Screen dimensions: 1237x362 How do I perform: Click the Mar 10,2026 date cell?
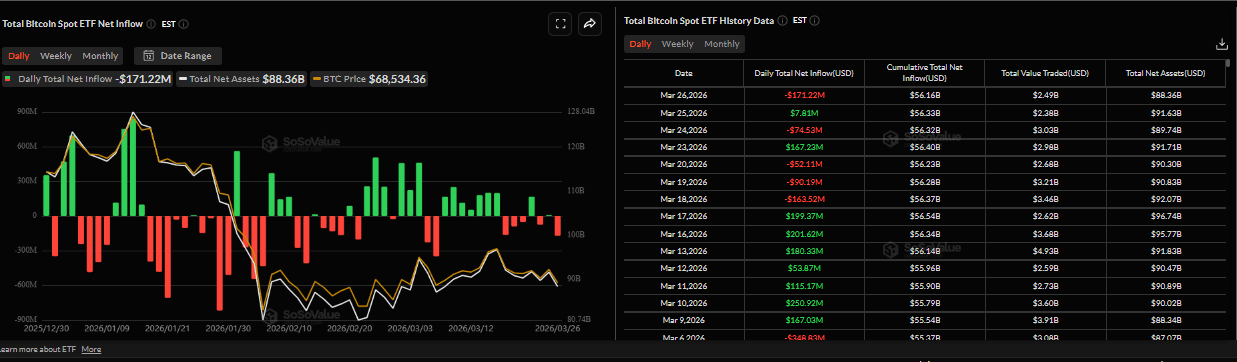coord(683,303)
